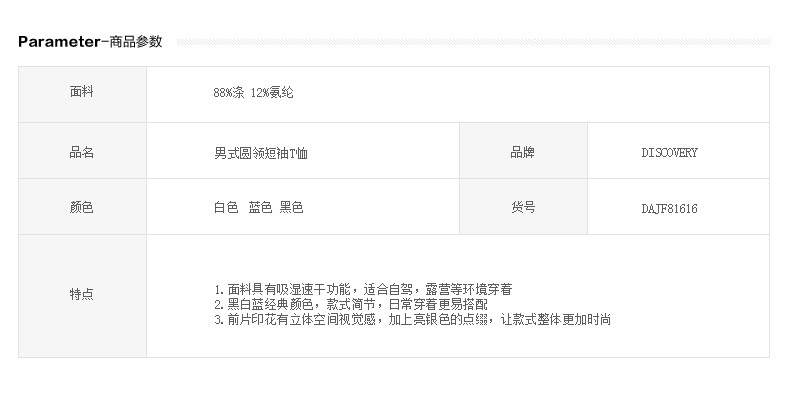Click the 12%氨纶 fabric value
790x401 pixels.
[x=273, y=93]
